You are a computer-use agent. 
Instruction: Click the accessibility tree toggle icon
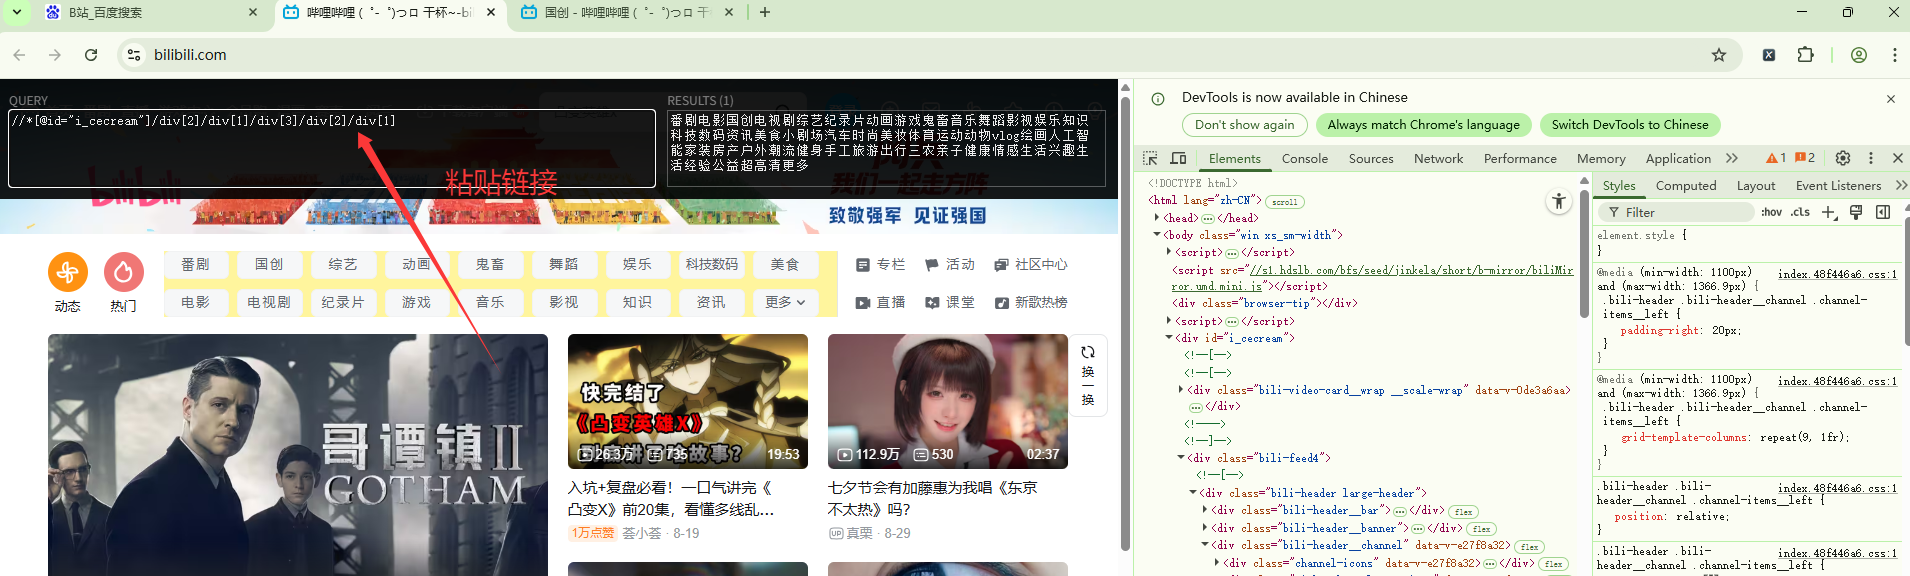coord(1558,201)
